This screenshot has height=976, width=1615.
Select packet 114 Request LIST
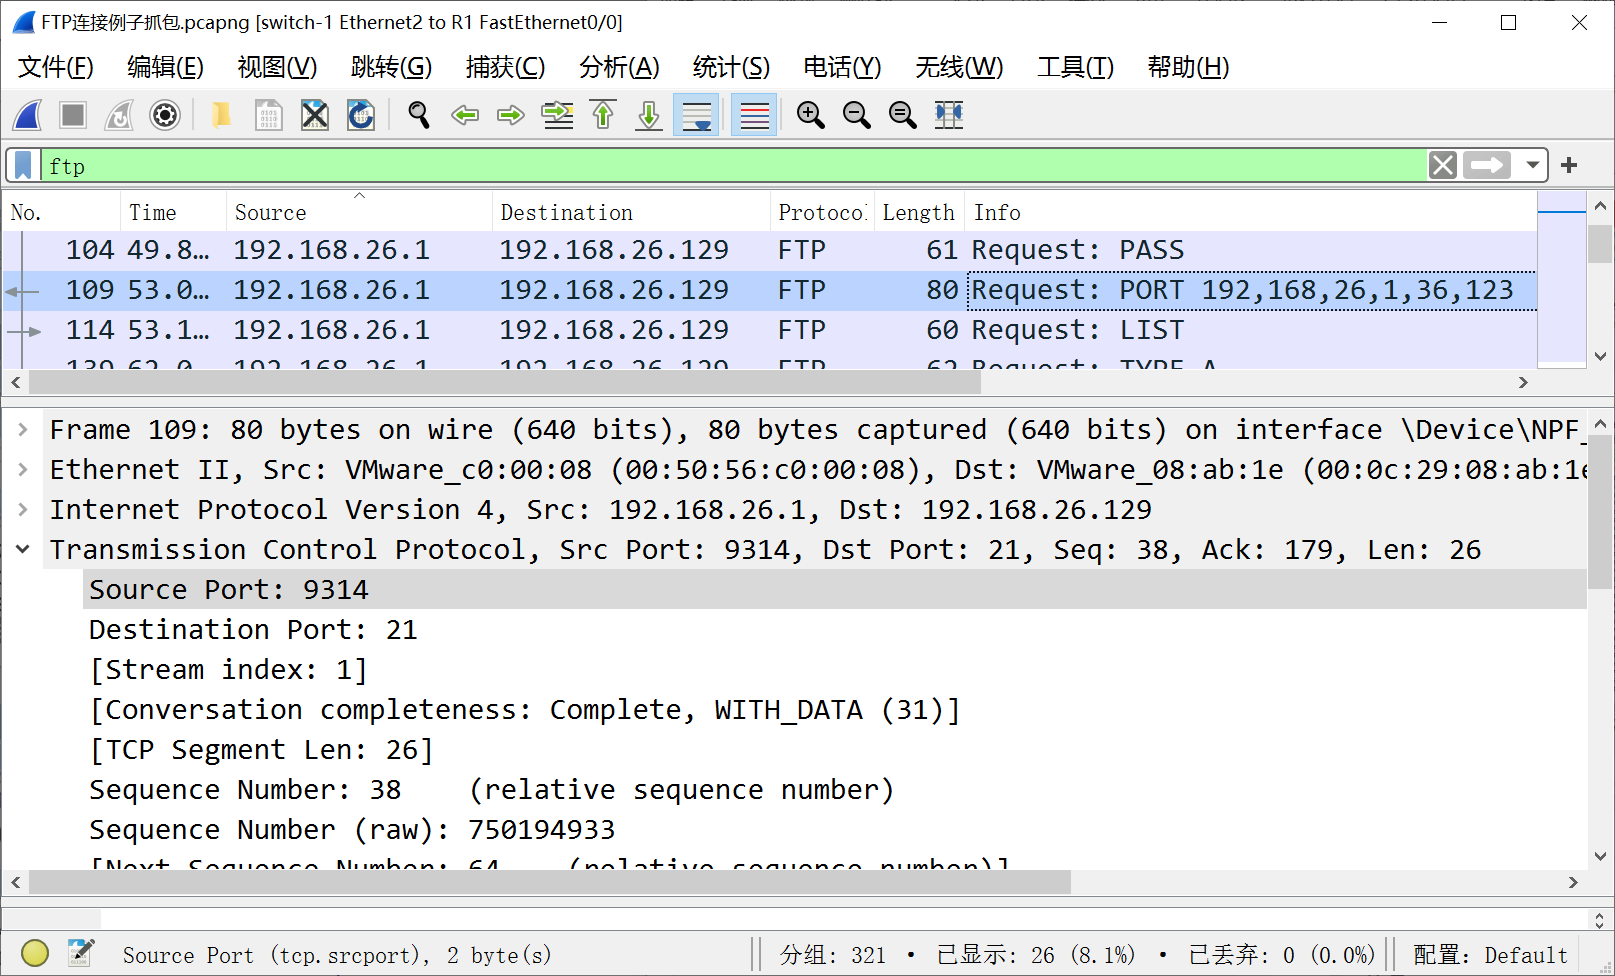[x=769, y=330]
